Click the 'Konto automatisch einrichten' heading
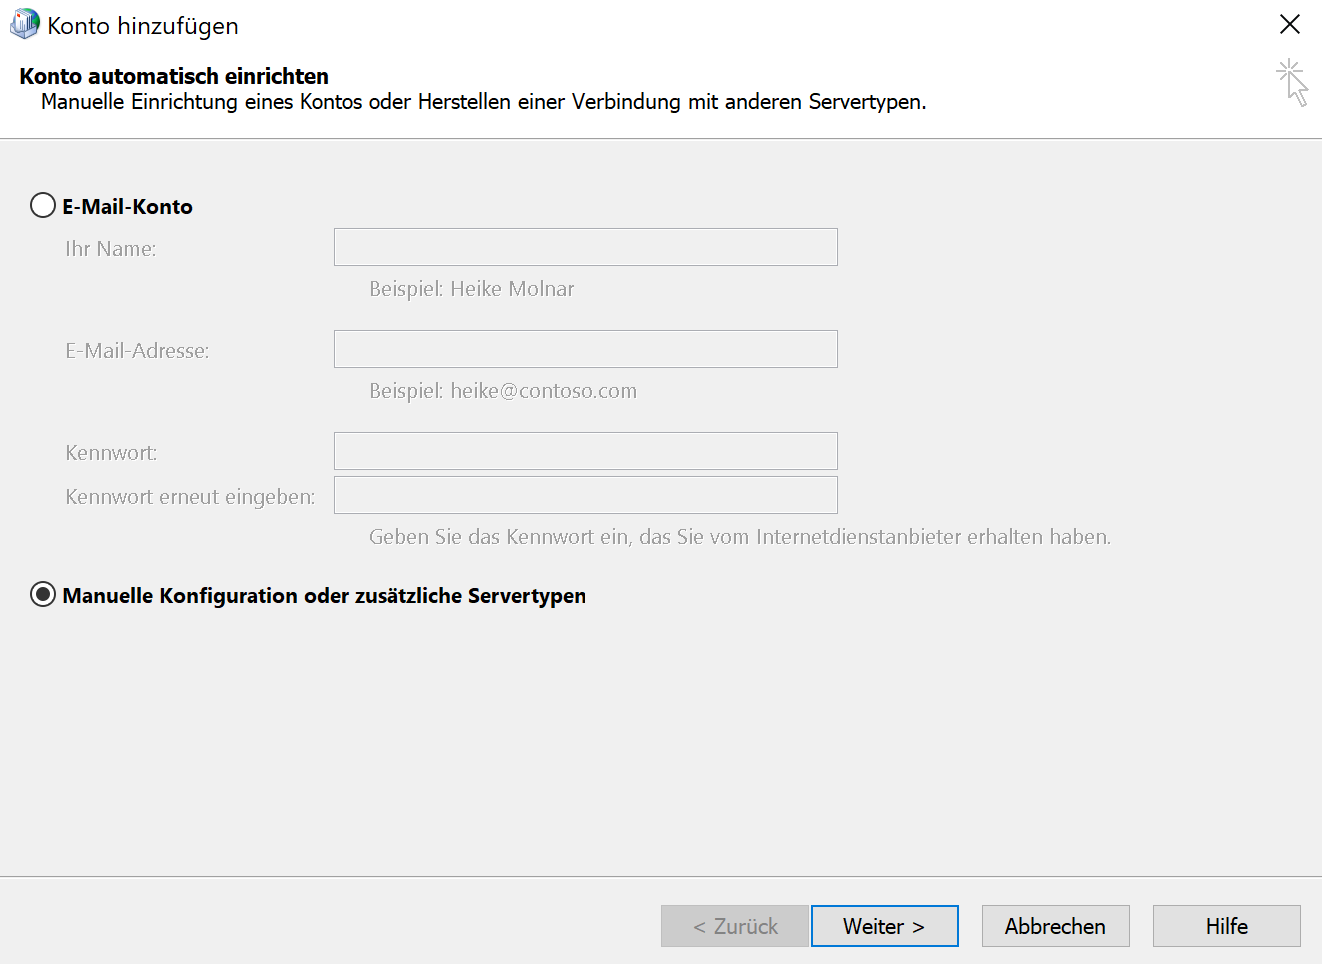The height and width of the screenshot is (964, 1322). click(174, 76)
